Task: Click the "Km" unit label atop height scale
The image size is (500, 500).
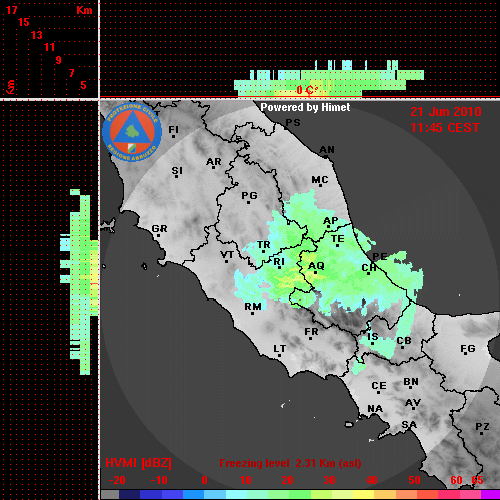Action: pos(84,10)
